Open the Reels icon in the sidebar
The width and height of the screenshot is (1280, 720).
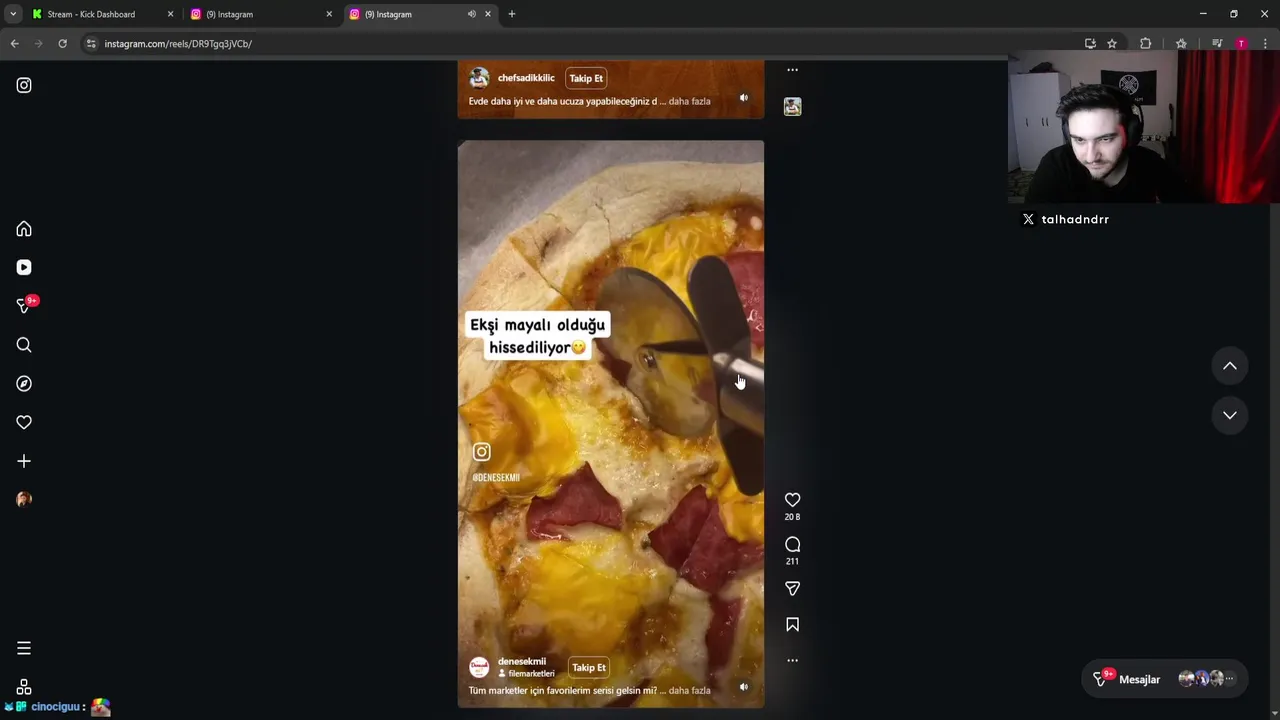[x=24, y=267]
